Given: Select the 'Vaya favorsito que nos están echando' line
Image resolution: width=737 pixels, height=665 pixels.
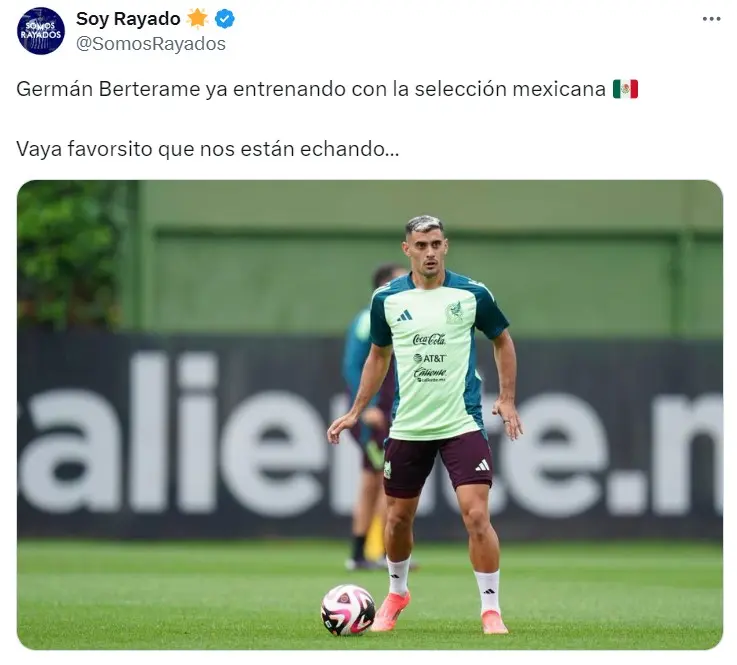Looking at the screenshot, I should tap(207, 149).
